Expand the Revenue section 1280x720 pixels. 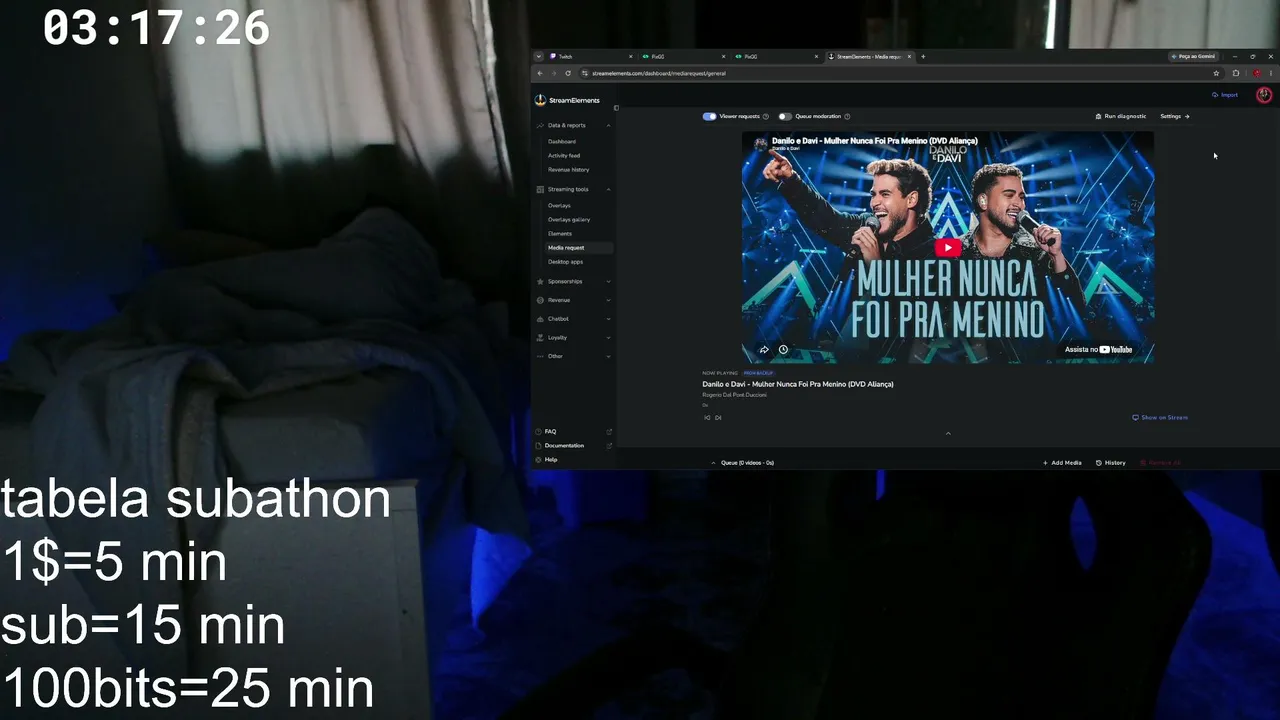[x=609, y=300]
